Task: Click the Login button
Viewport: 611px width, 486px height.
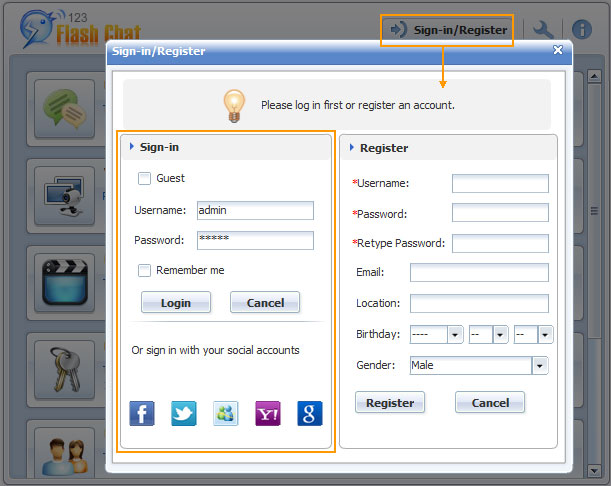Action: click(x=176, y=302)
